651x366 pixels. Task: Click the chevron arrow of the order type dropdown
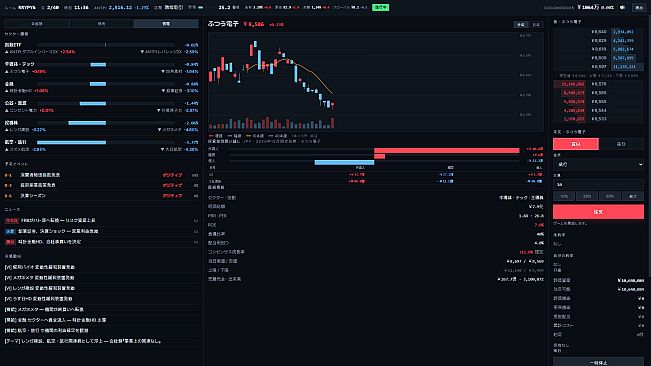point(640,164)
